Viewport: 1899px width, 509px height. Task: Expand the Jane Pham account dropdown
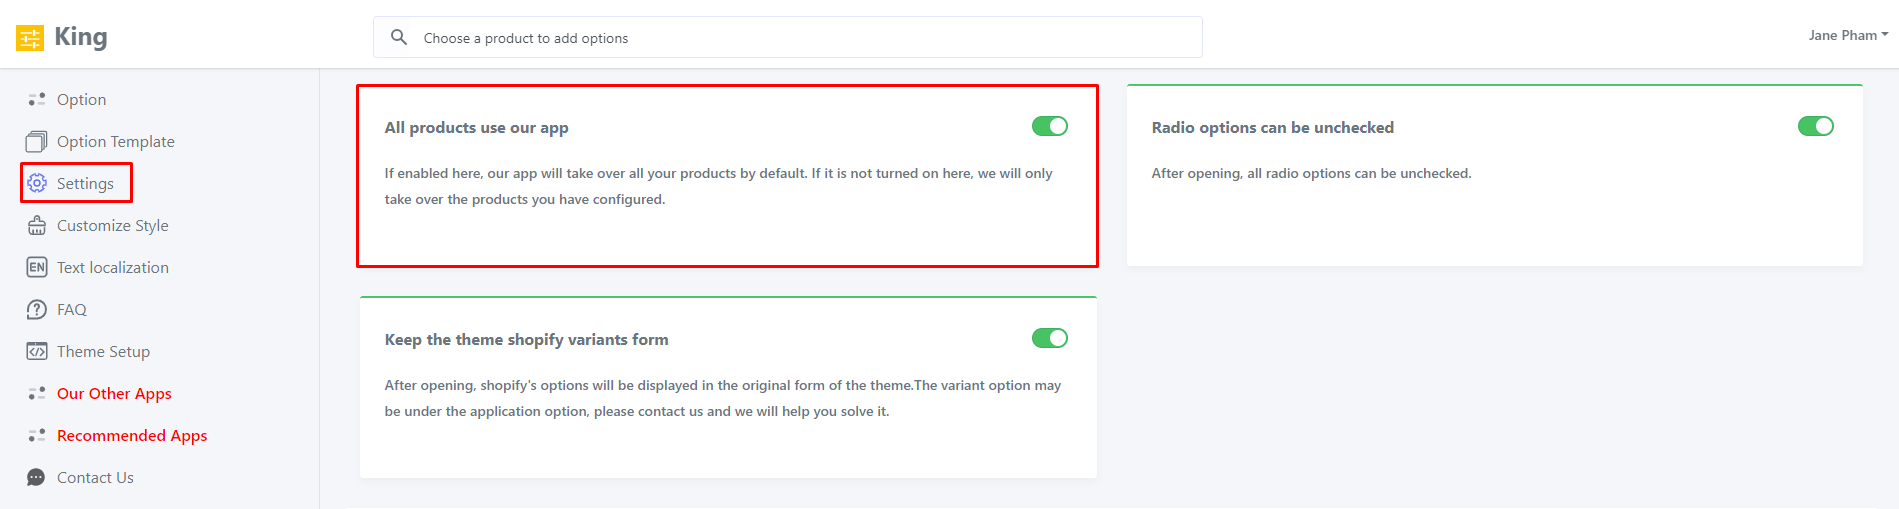coord(1848,35)
